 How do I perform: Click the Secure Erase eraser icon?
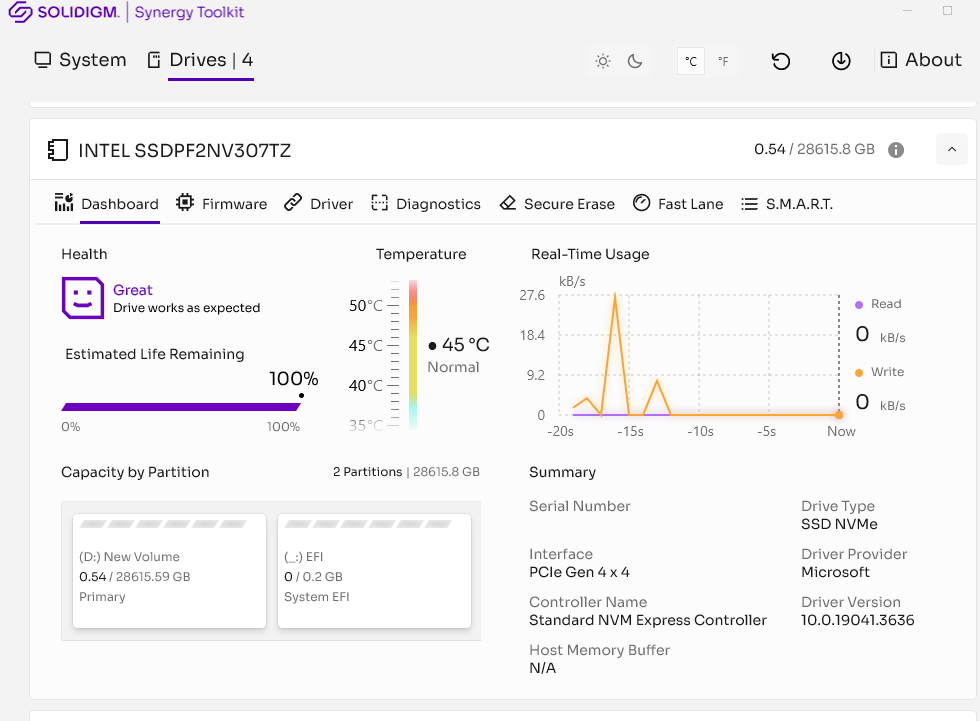pos(508,202)
